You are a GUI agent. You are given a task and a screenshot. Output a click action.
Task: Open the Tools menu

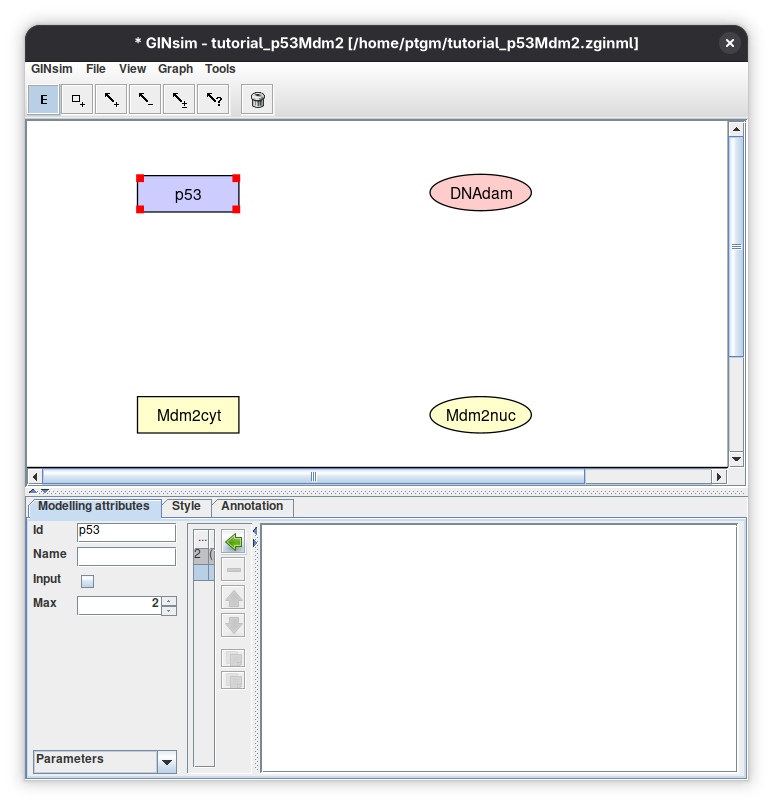click(220, 69)
